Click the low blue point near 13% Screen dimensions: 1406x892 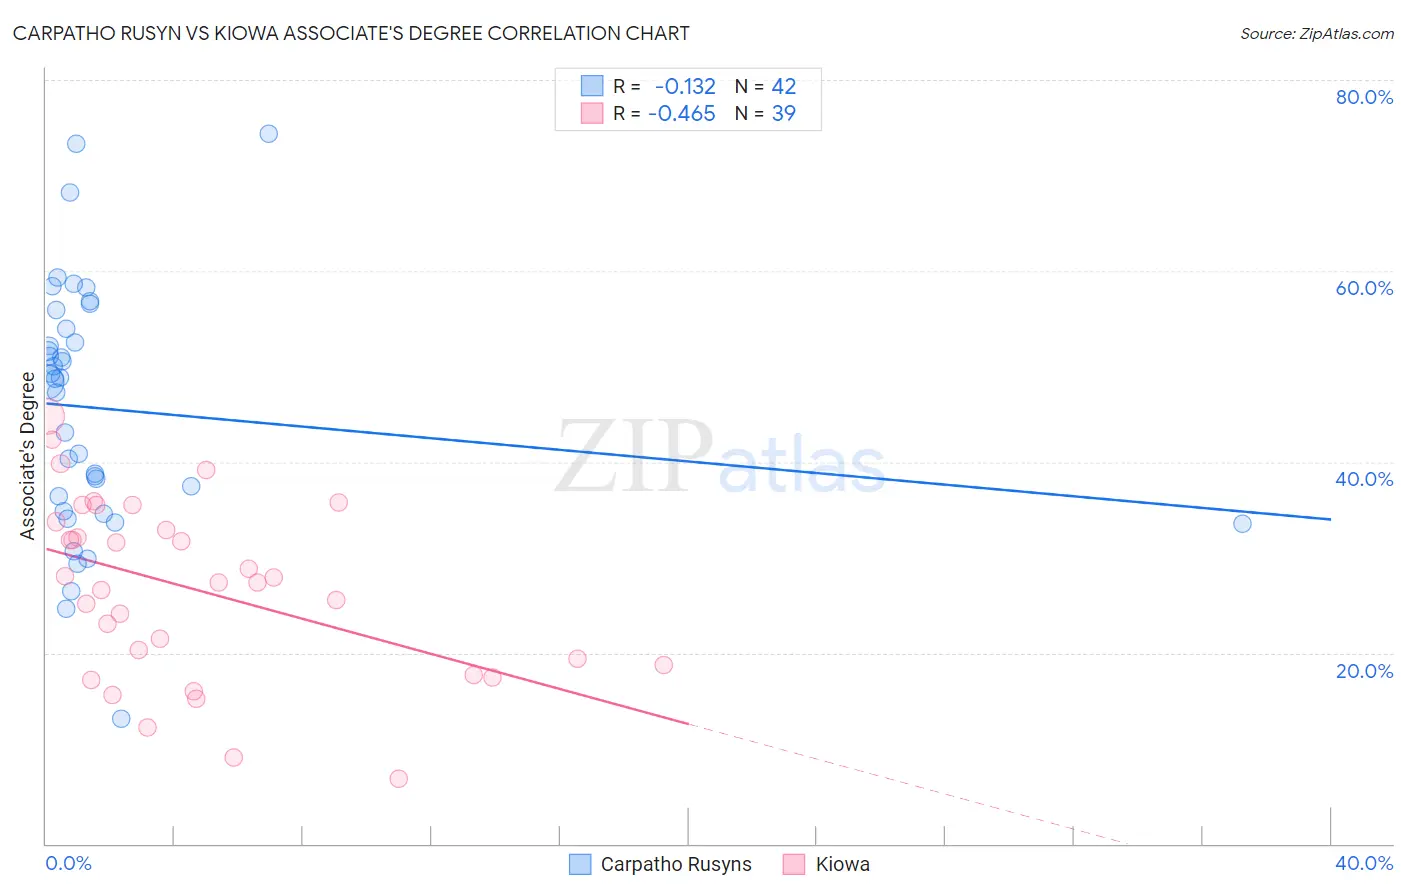click(121, 719)
